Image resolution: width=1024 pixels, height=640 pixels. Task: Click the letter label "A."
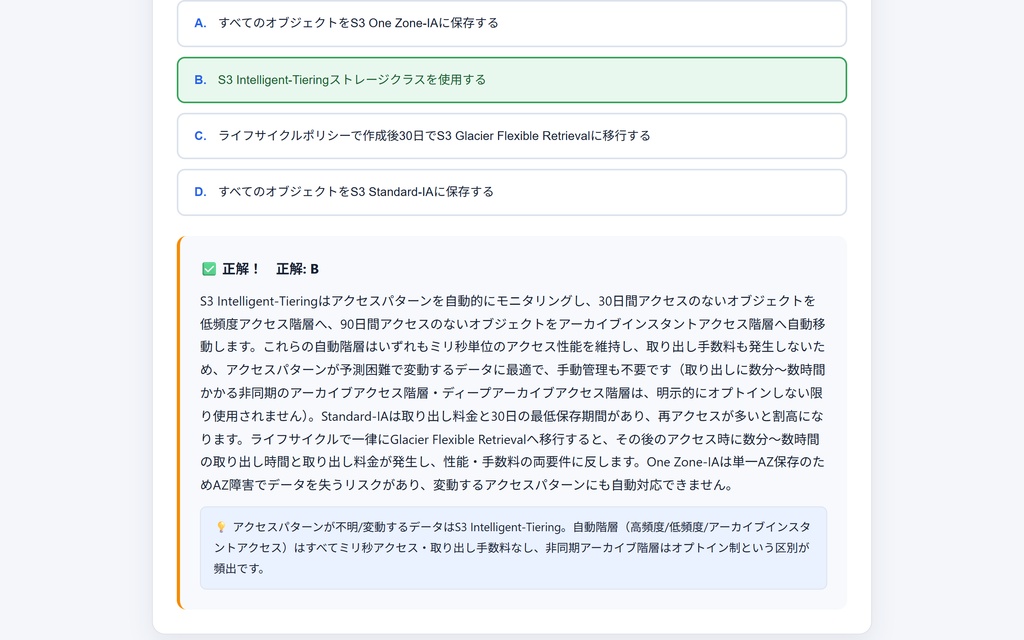(x=200, y=23)
